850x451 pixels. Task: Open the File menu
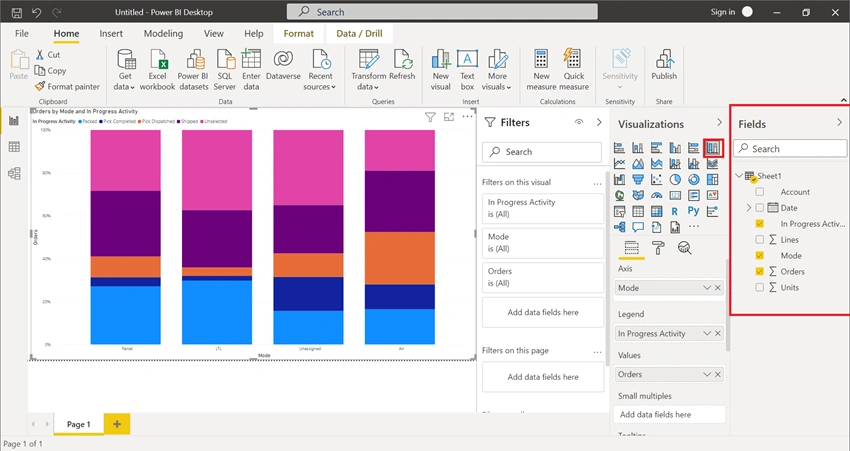click(x=22, y=34)
